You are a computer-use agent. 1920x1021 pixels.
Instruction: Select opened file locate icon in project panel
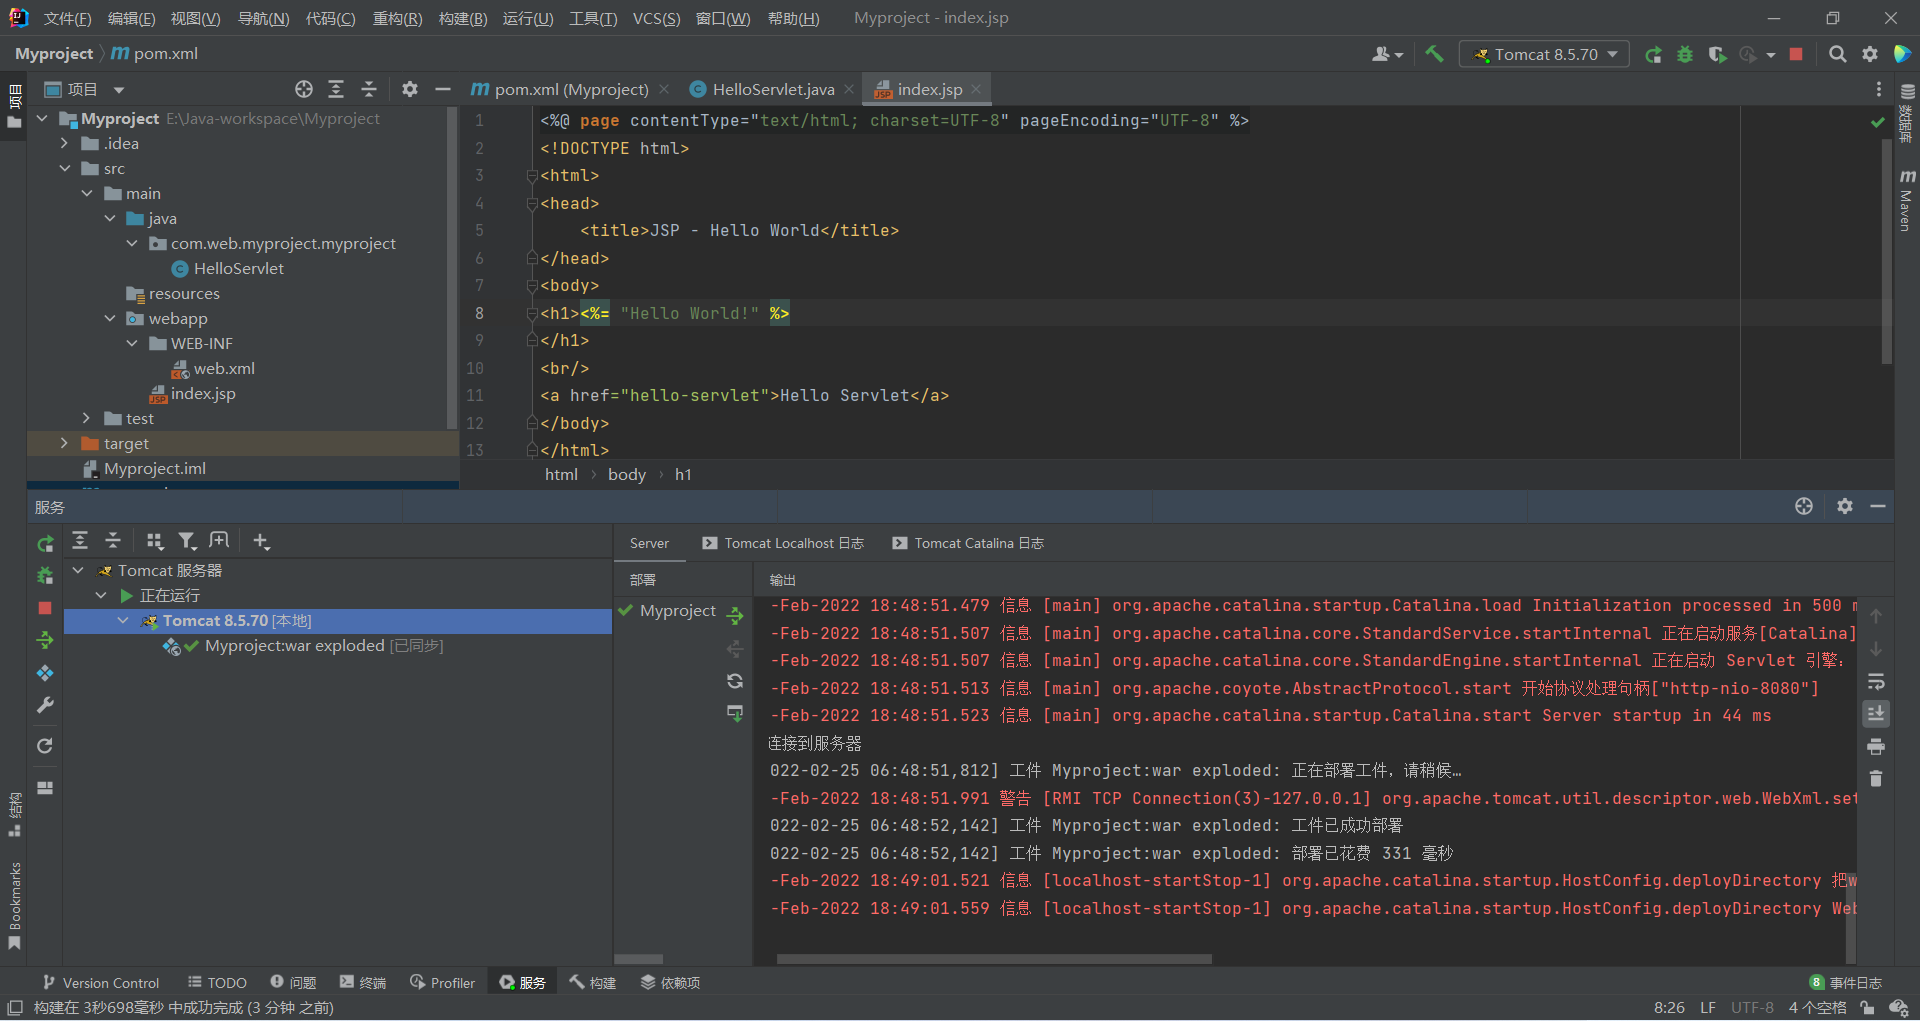[304, 89]
